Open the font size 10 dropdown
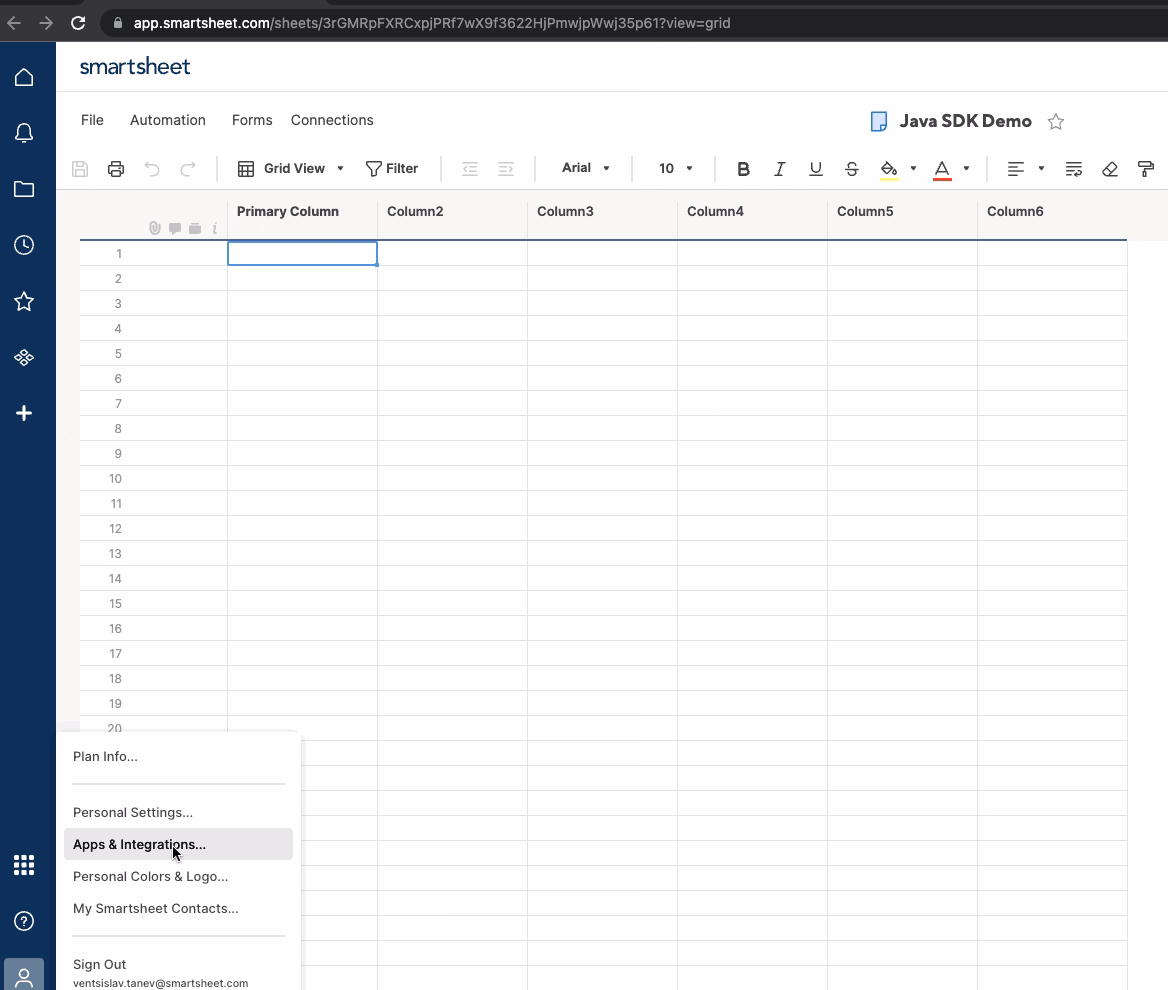Image resolution: width=1168 pixels, height=990 pixels. coord(675,169)
